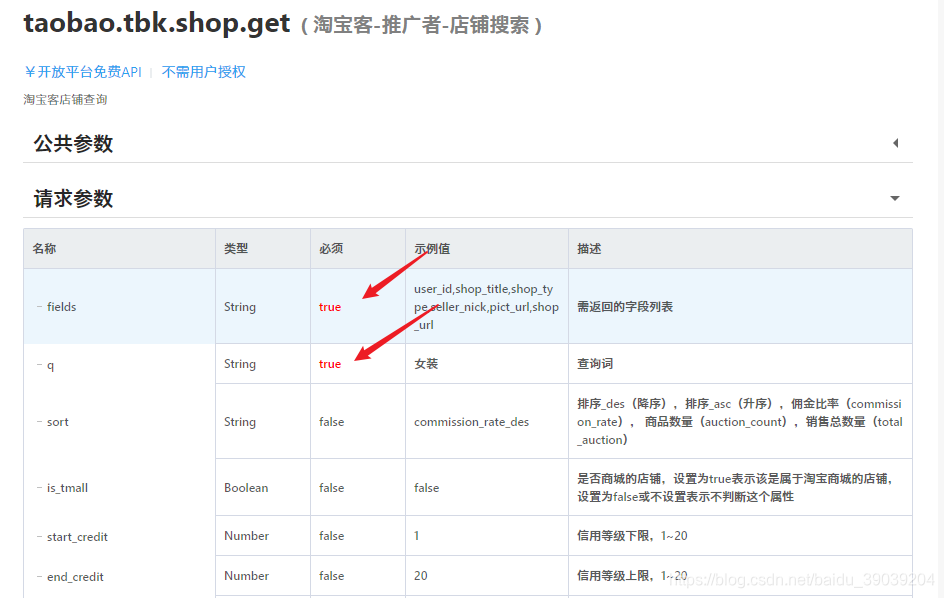This screenshot has height=598, width=944.
Task: Click the 需返回的字段列表 description
Action: tap(625, 307)
